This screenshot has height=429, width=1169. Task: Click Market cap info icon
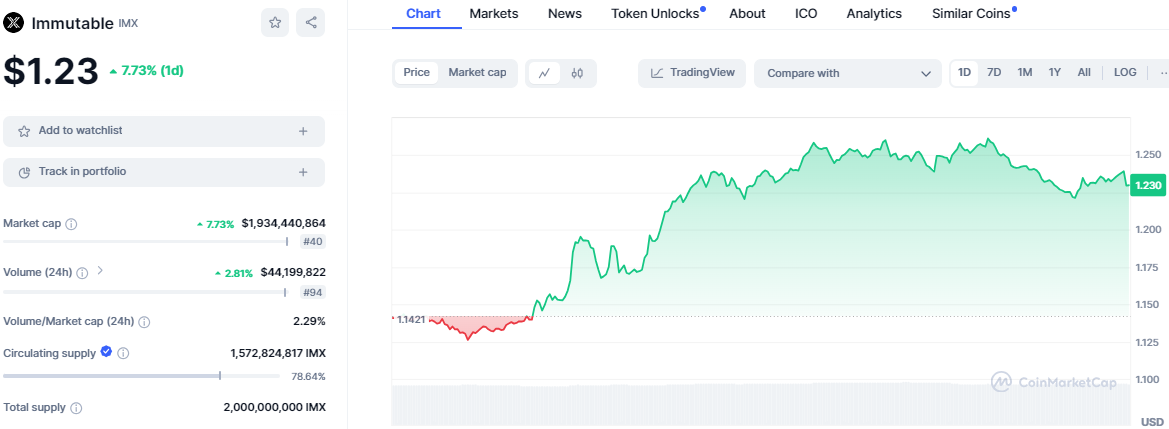pos(72,224)
